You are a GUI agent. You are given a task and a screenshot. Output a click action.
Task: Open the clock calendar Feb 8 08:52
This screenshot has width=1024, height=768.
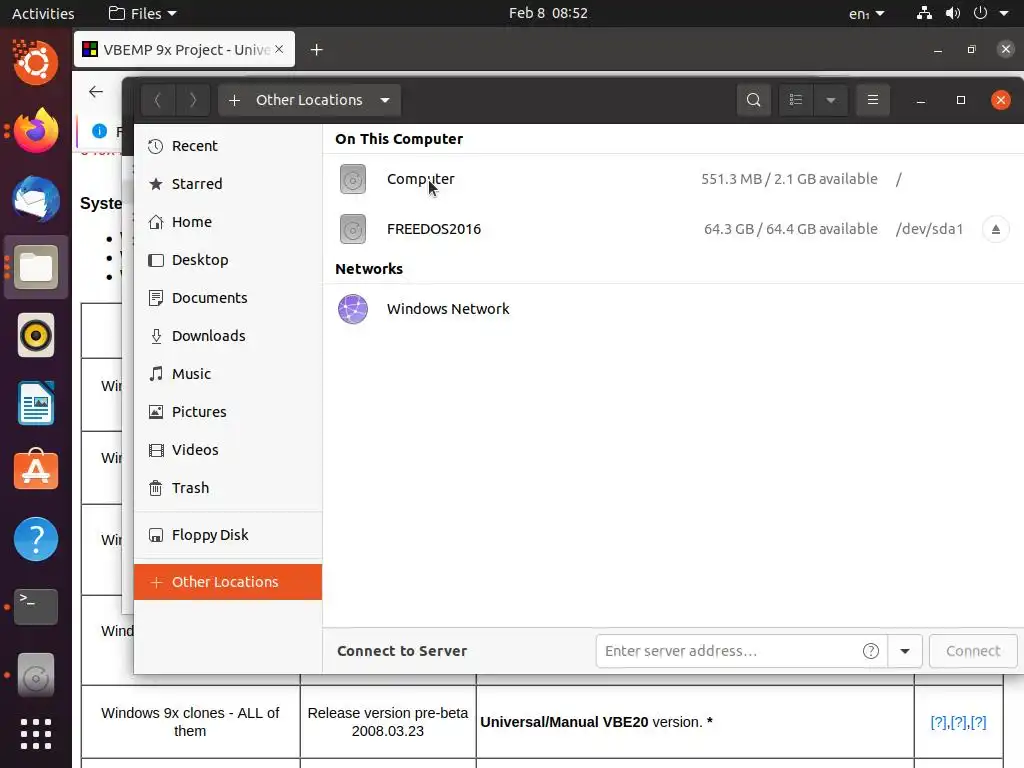click(548, 13)
